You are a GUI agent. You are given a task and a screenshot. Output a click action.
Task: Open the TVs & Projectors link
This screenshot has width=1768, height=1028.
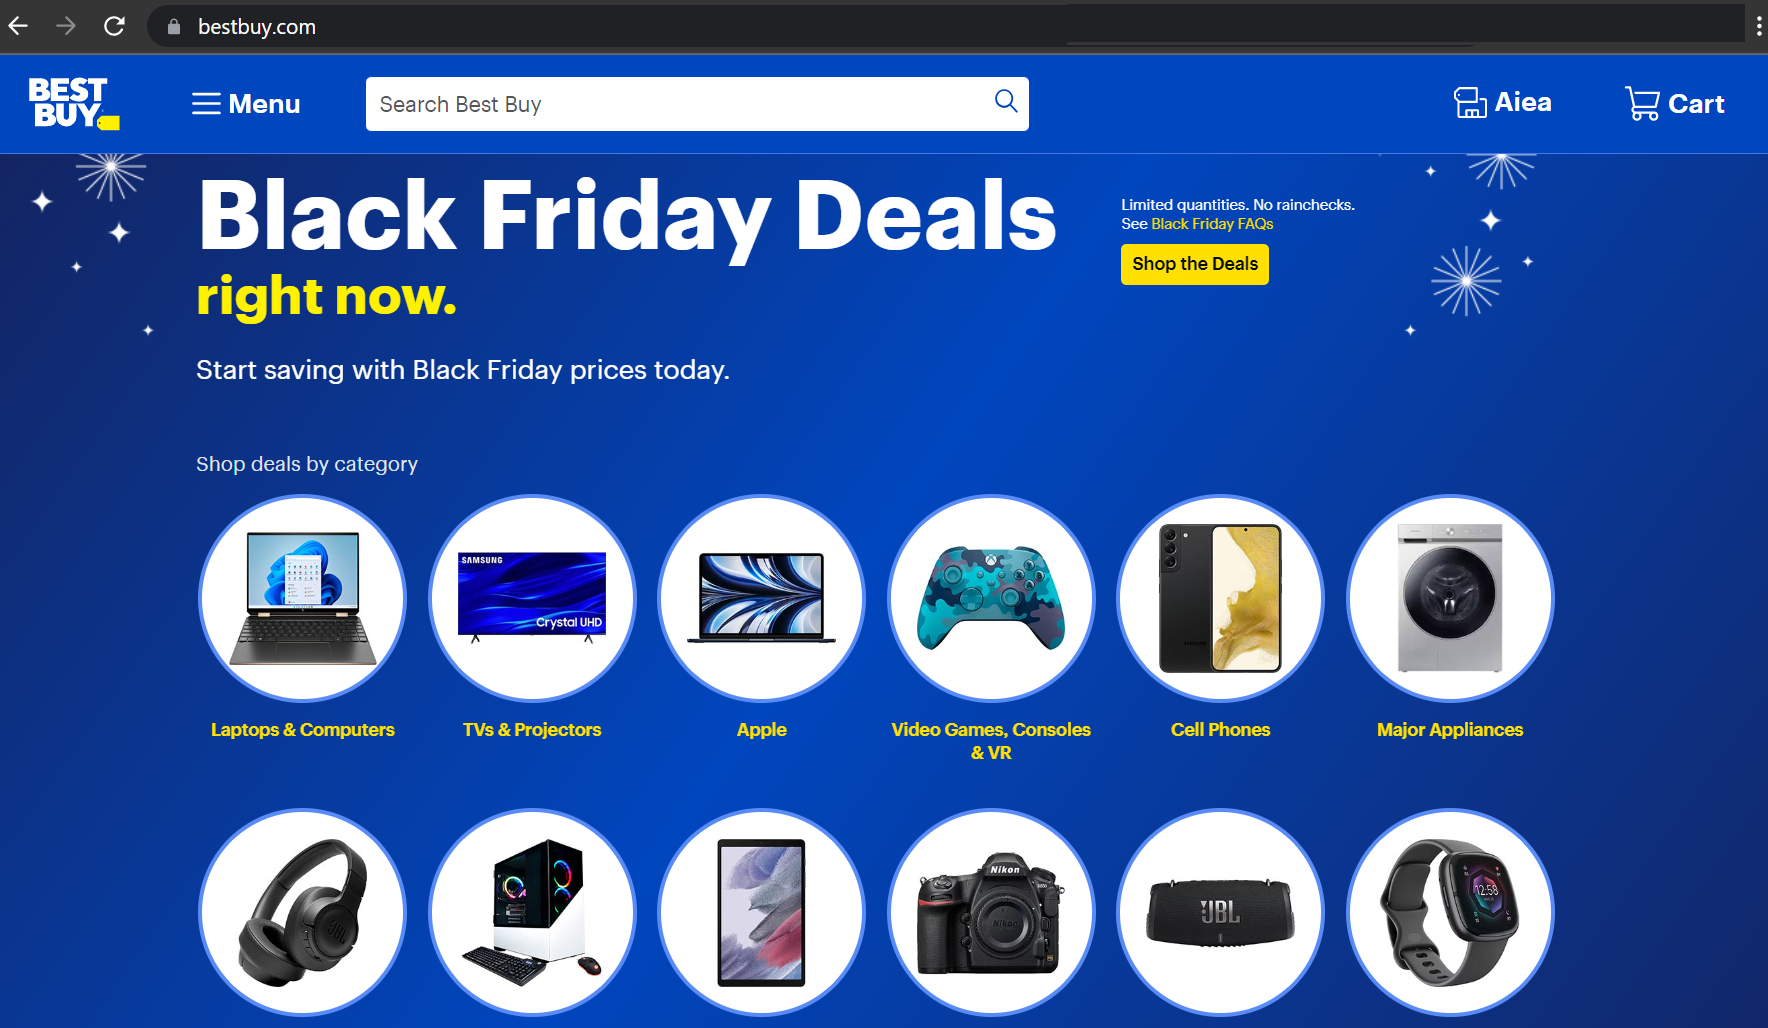532,729
